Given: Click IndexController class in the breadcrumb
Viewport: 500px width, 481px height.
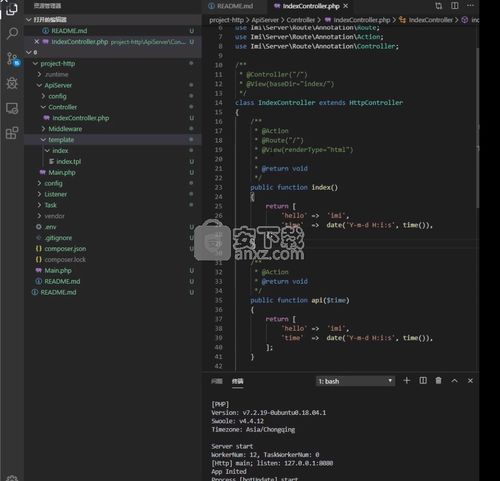Looking at the screenshot, I should (426, 20).
